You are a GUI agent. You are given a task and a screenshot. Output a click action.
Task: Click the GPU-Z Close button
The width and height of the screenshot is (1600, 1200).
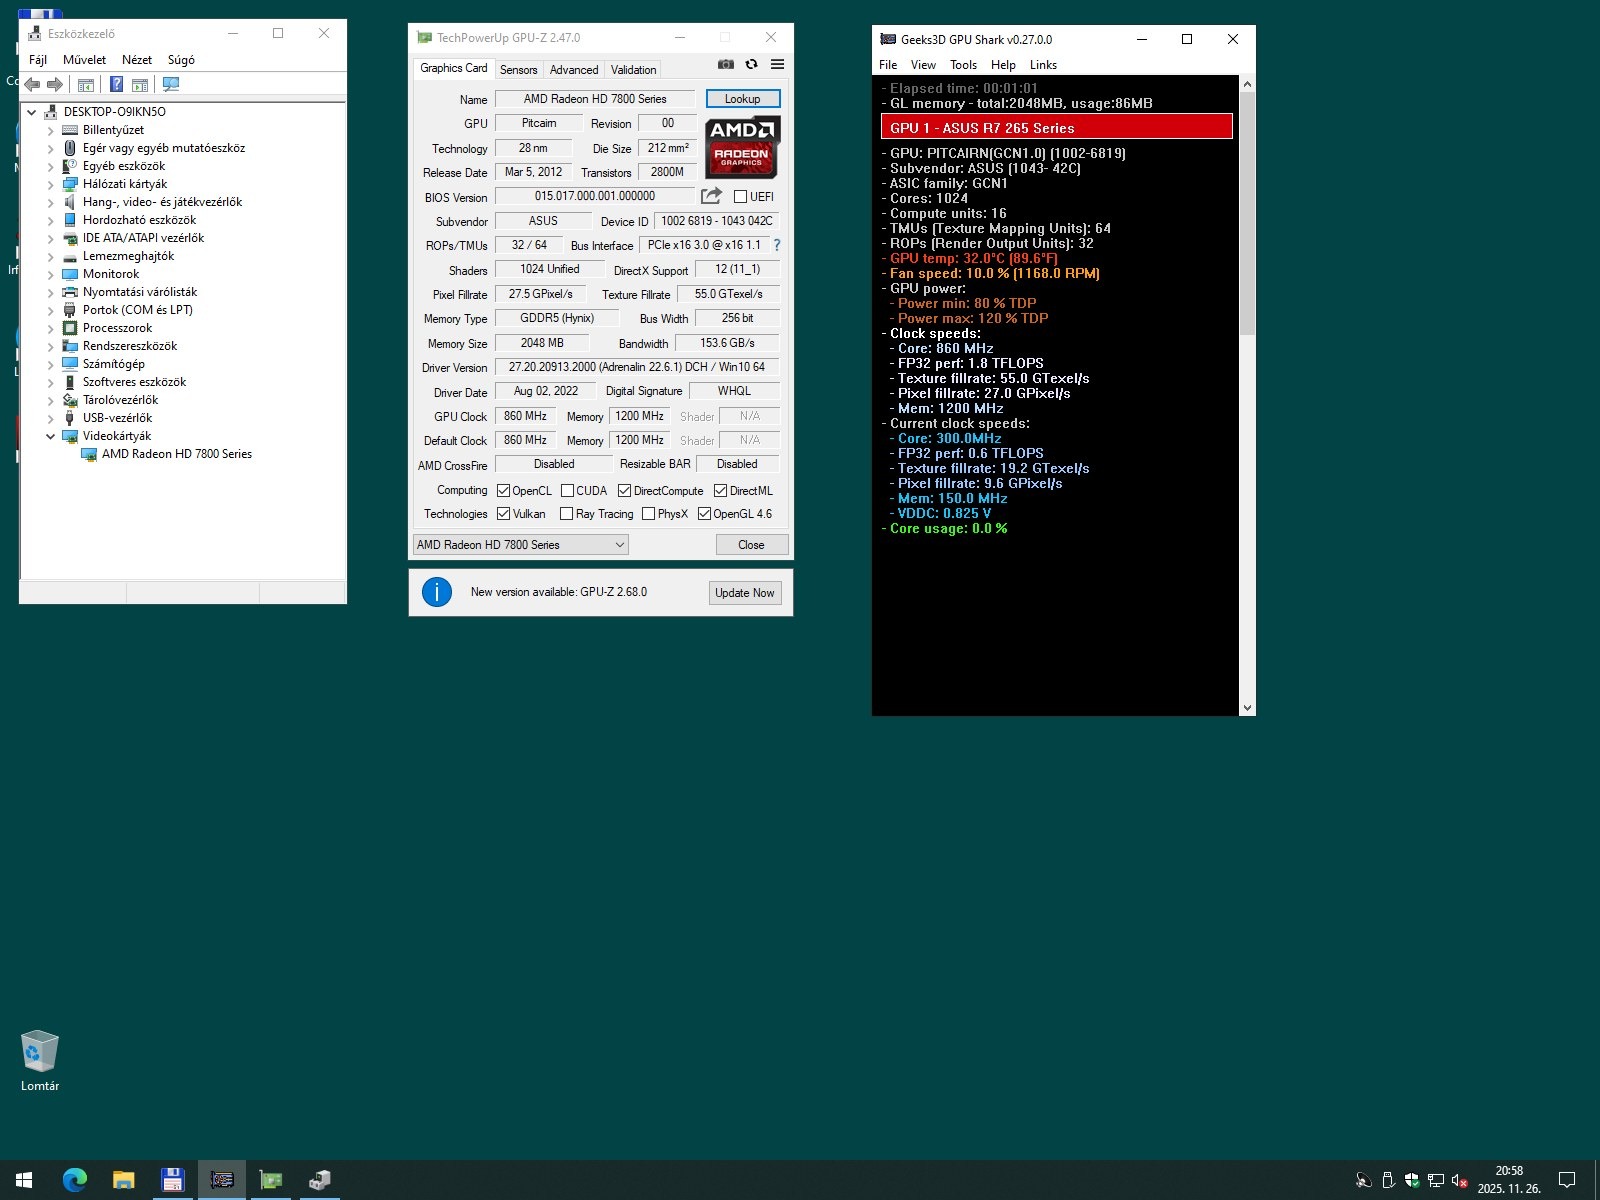[x=752, y=545]
